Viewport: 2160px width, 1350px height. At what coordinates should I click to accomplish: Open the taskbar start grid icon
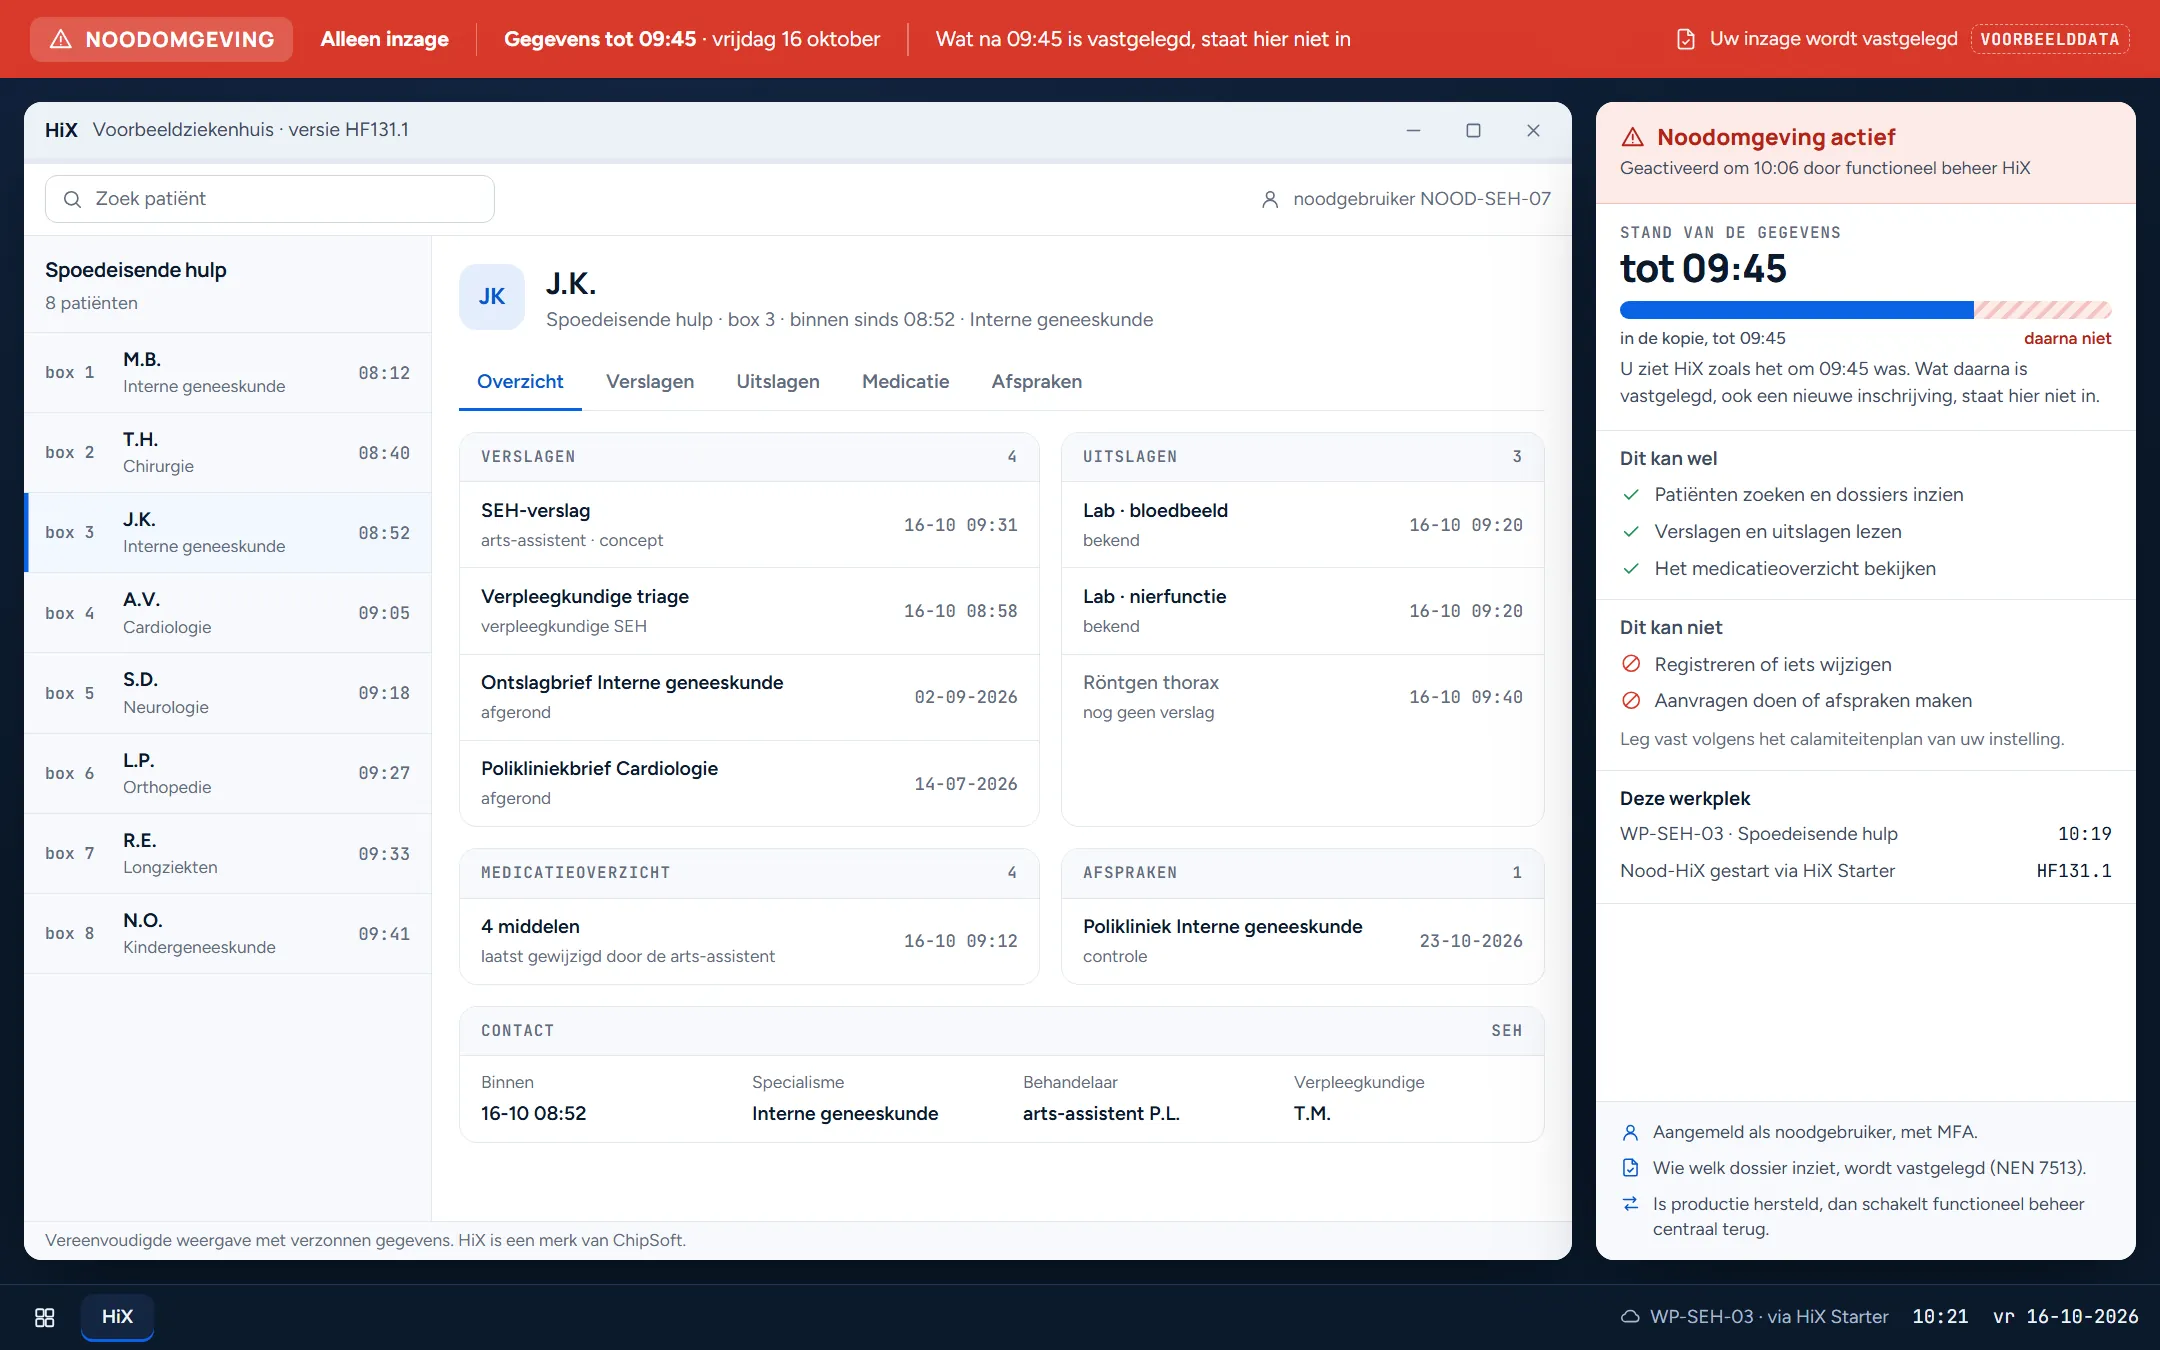click(45, 1317)
